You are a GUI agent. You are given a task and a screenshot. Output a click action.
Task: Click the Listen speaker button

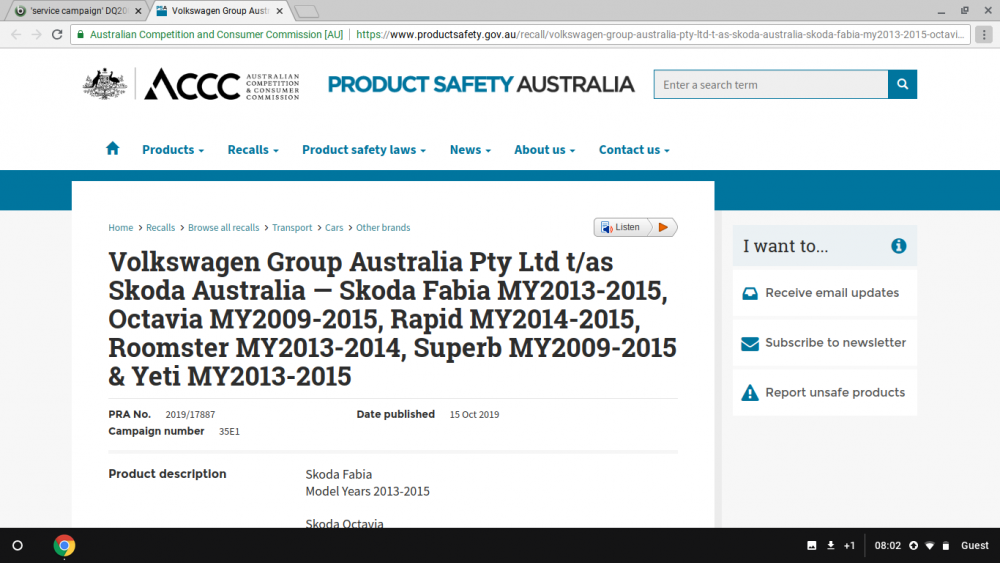click(621, 227)
